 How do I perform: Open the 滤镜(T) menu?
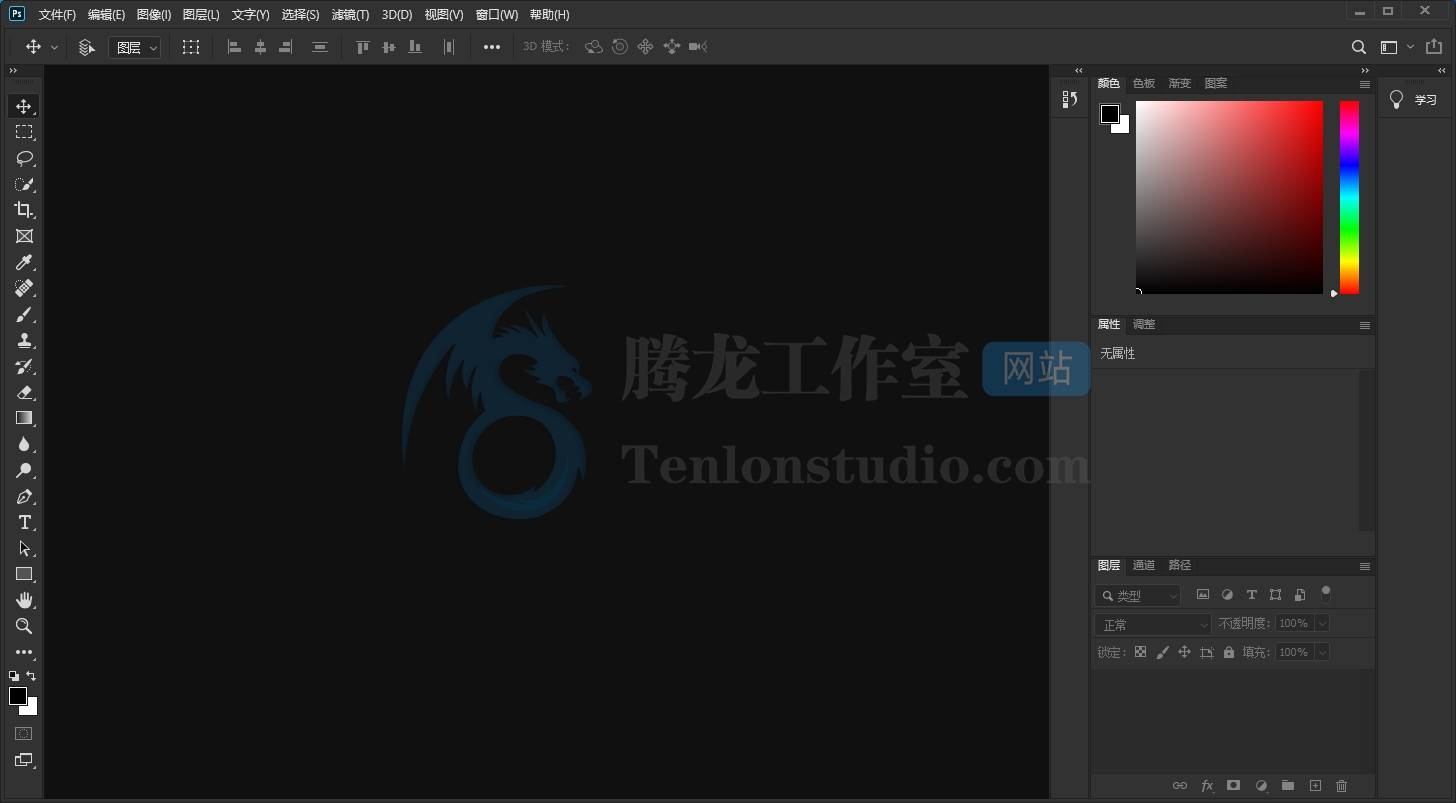coord(350,15)
